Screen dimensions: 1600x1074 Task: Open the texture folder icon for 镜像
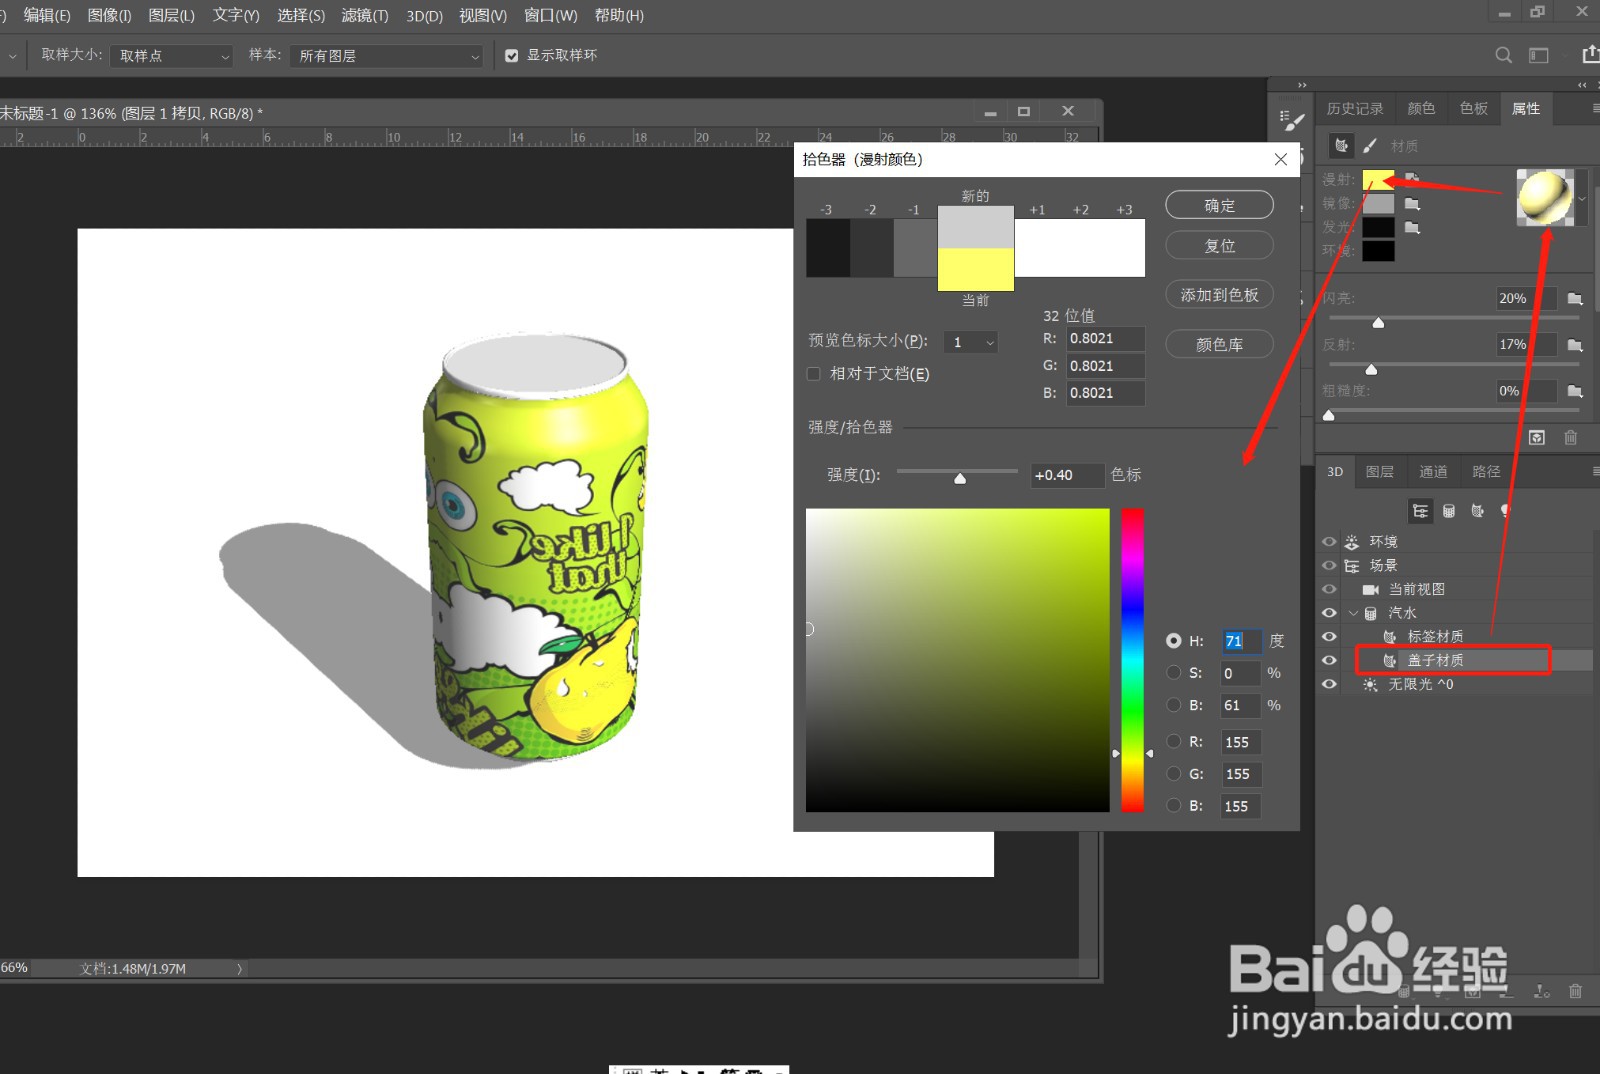tap(1412, 204)
